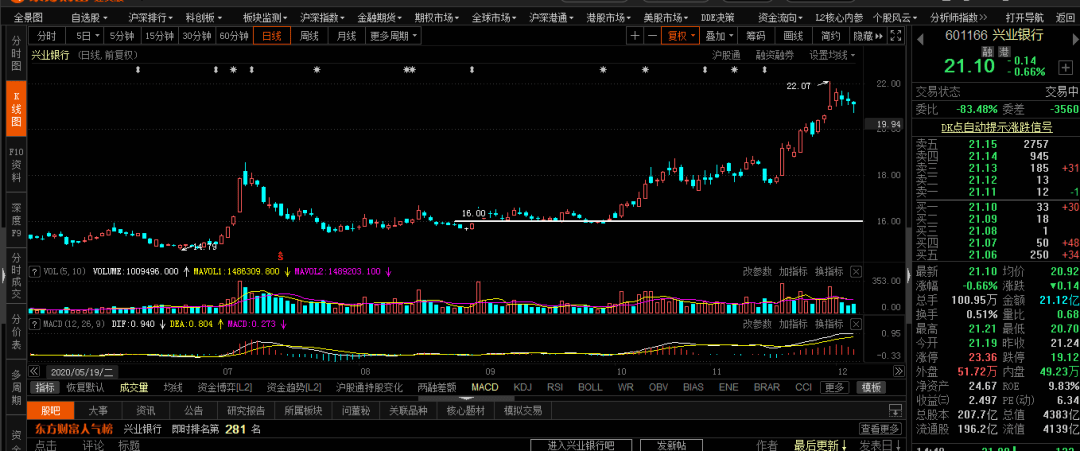Click 恢复默认 indicator button

(85, 387)
